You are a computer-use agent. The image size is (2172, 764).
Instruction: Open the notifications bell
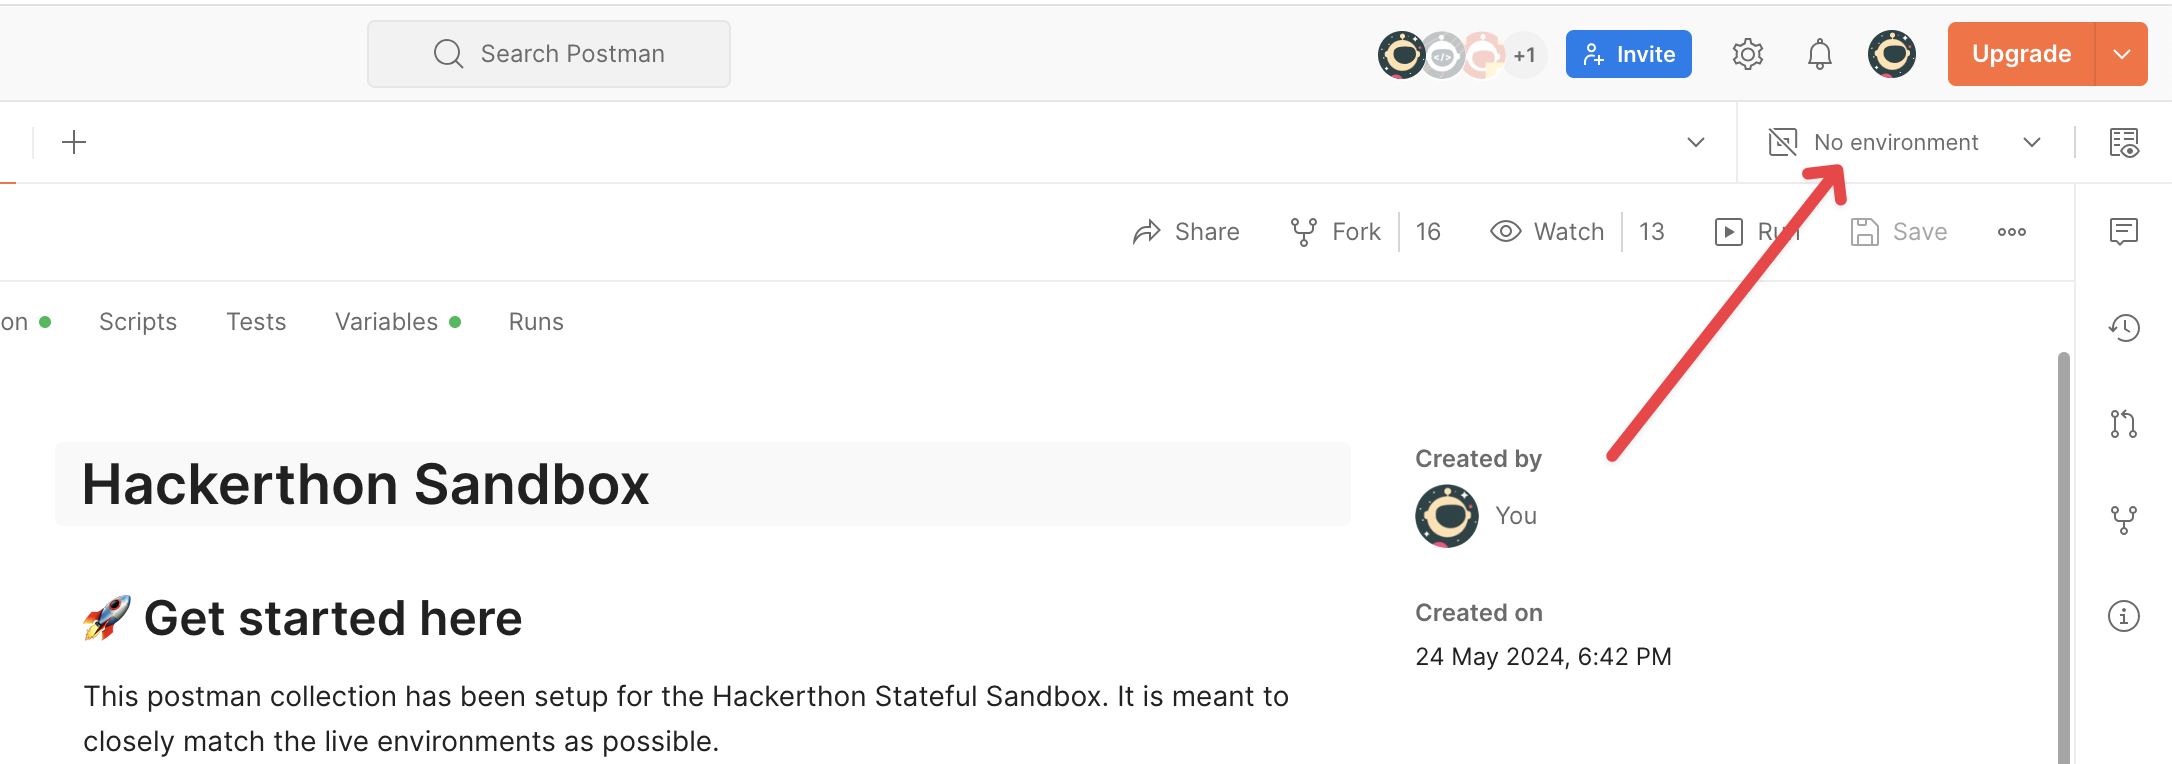point(1819,54)
